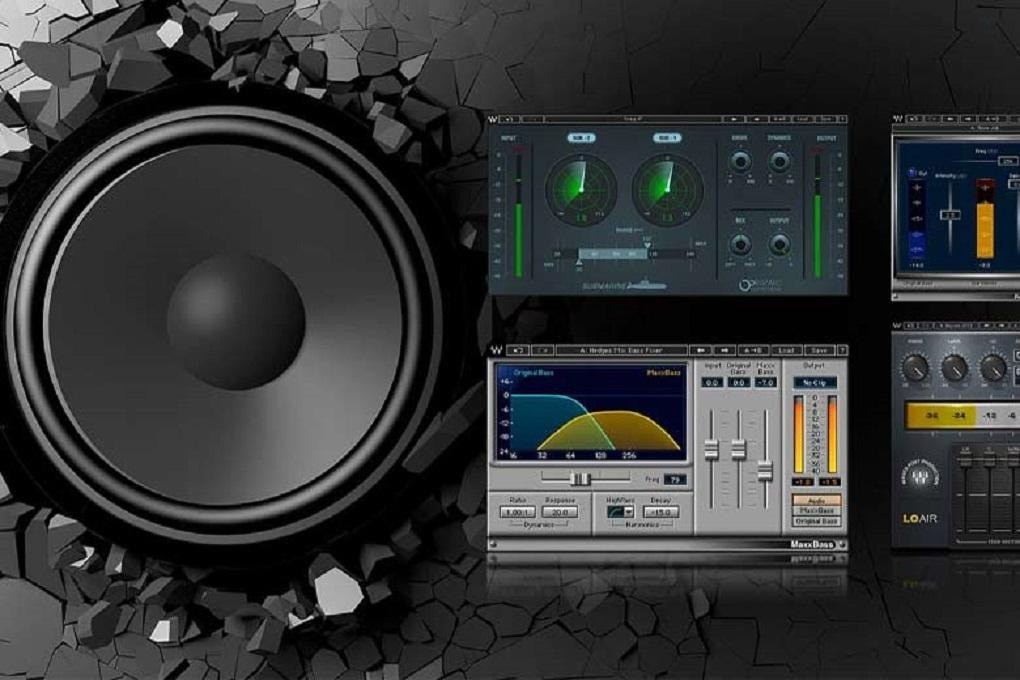Click the Output knob in Submarine plugin
The width and height of the screenshot is (1020, 680).
(x=780, y=244)
